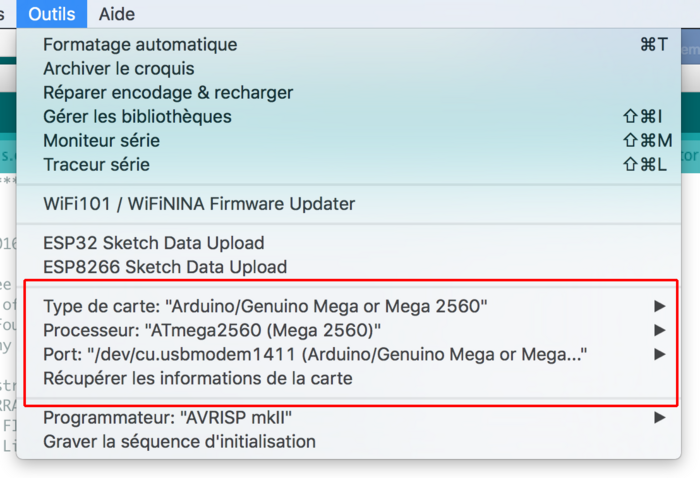The width and height of the screenshot is (700, 478).
Task: Expand Type de carte submenu
Action: pos(349,307)
